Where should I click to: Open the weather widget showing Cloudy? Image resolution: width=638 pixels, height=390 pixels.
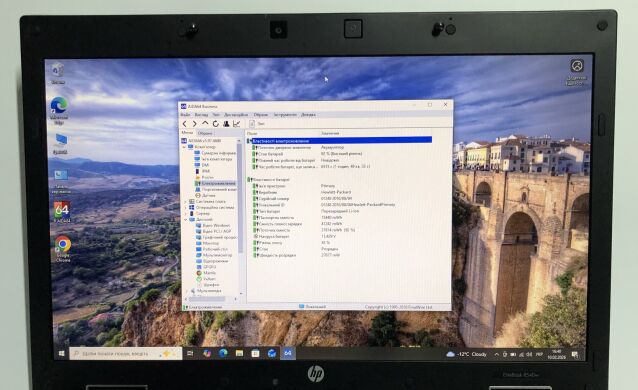coord(467,354)
